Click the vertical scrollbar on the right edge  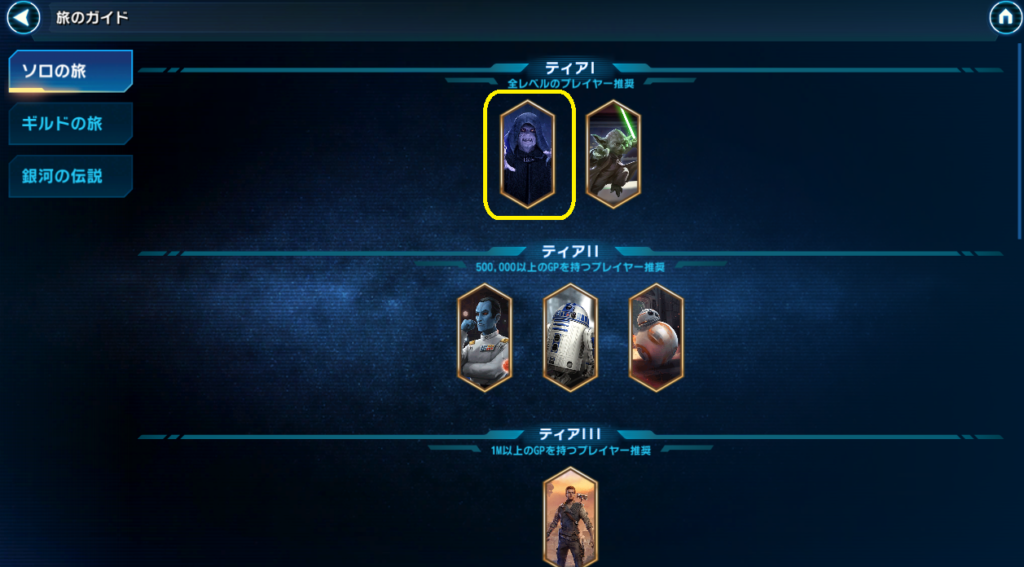1021,142
